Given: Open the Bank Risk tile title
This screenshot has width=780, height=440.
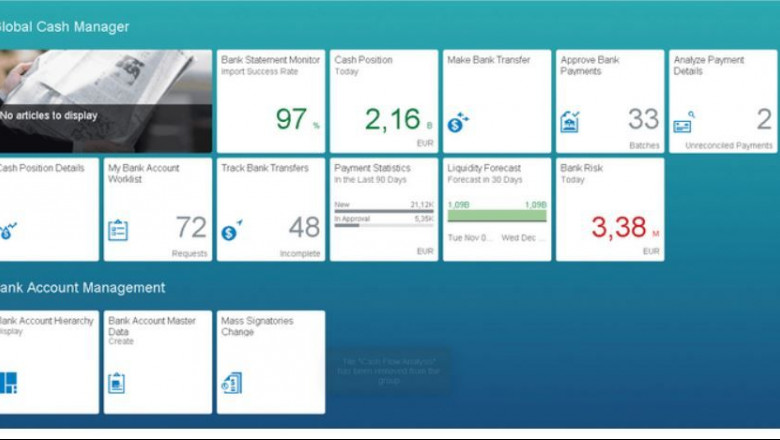Looking at the screenshot, I should [x=580, y=168].
